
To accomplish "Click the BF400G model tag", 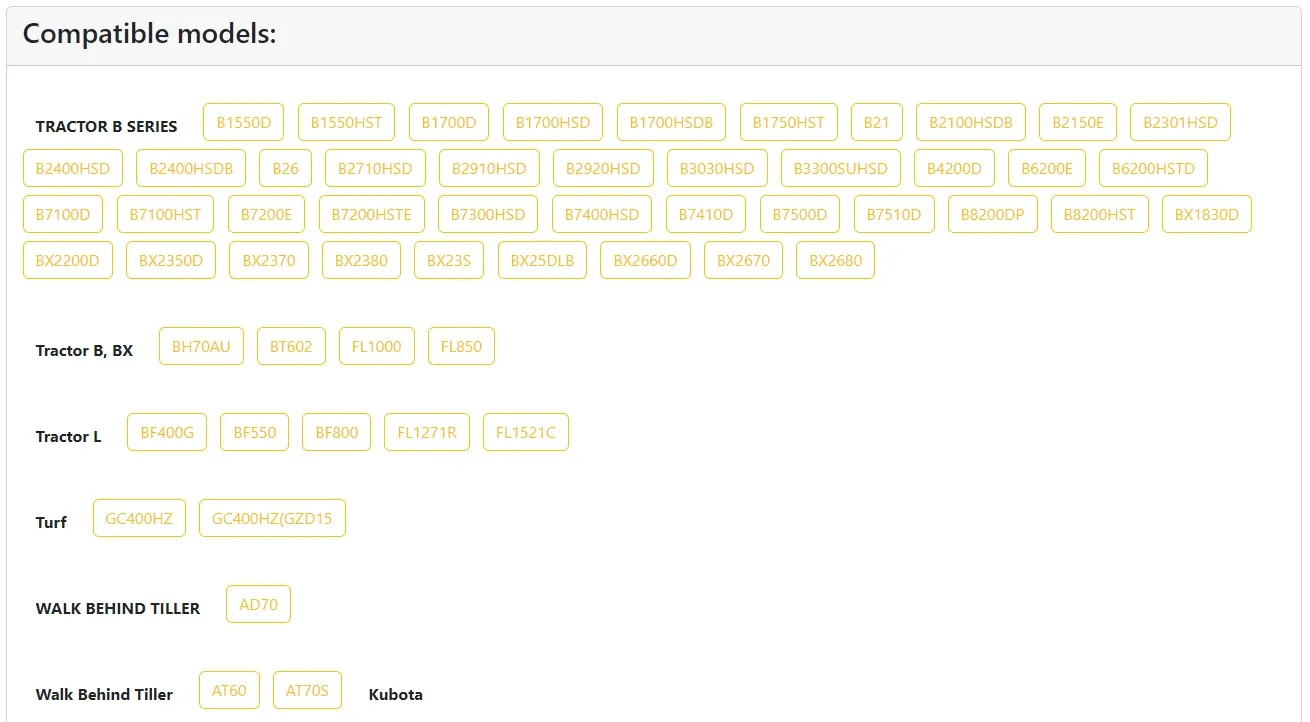I will (x=167, y=432).
